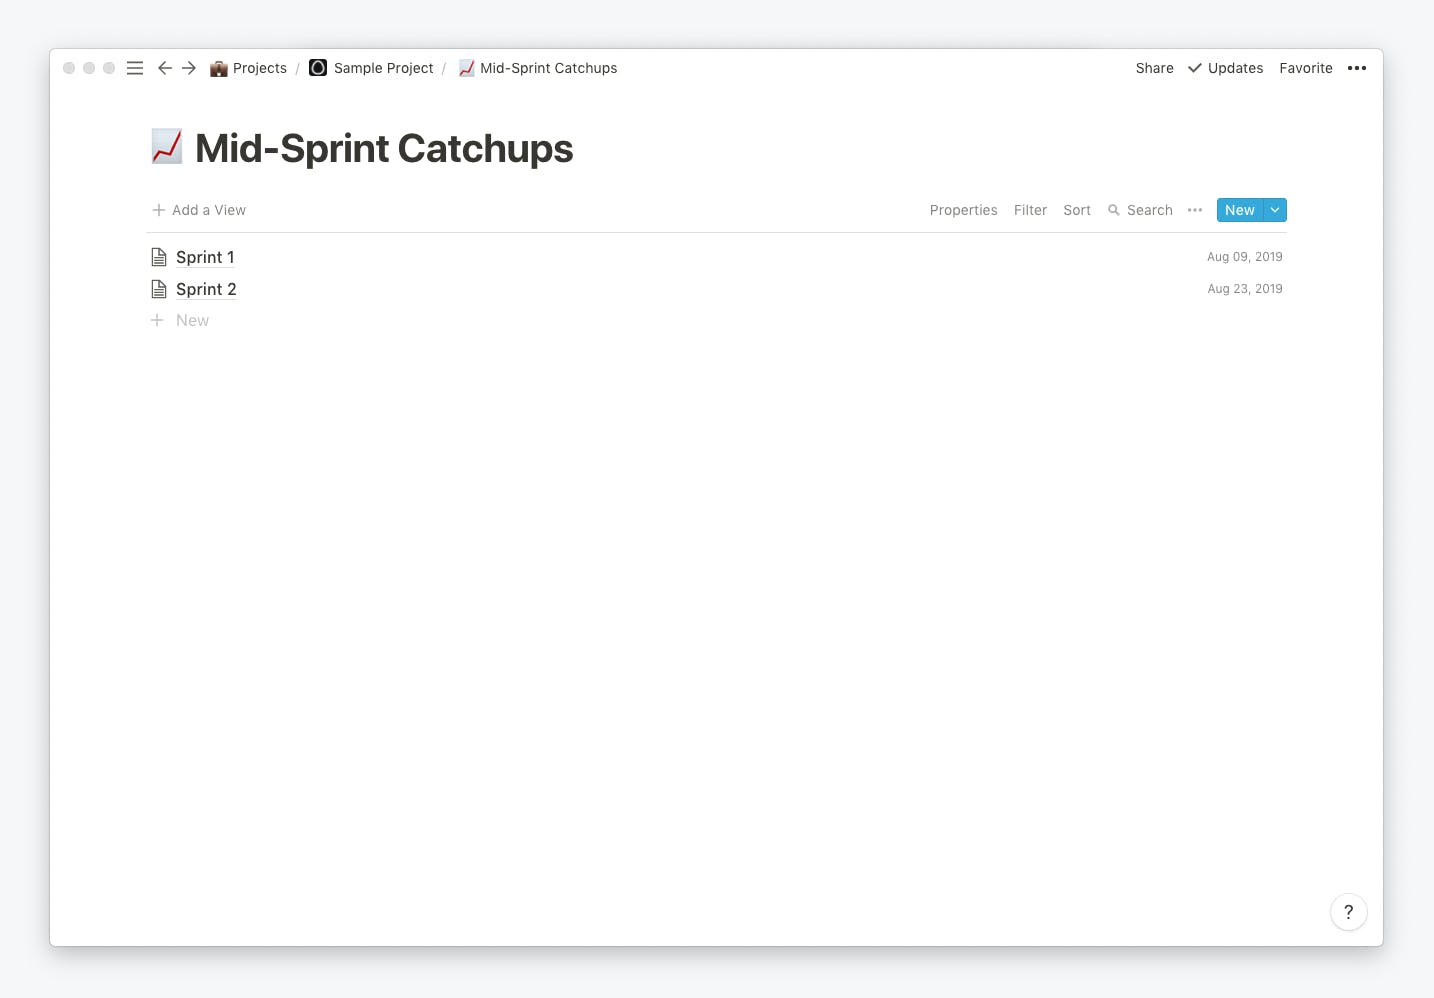Open the page options three-dot menu
The height and width of the screenshot is (998, 1434).
tap(1357, 68)
